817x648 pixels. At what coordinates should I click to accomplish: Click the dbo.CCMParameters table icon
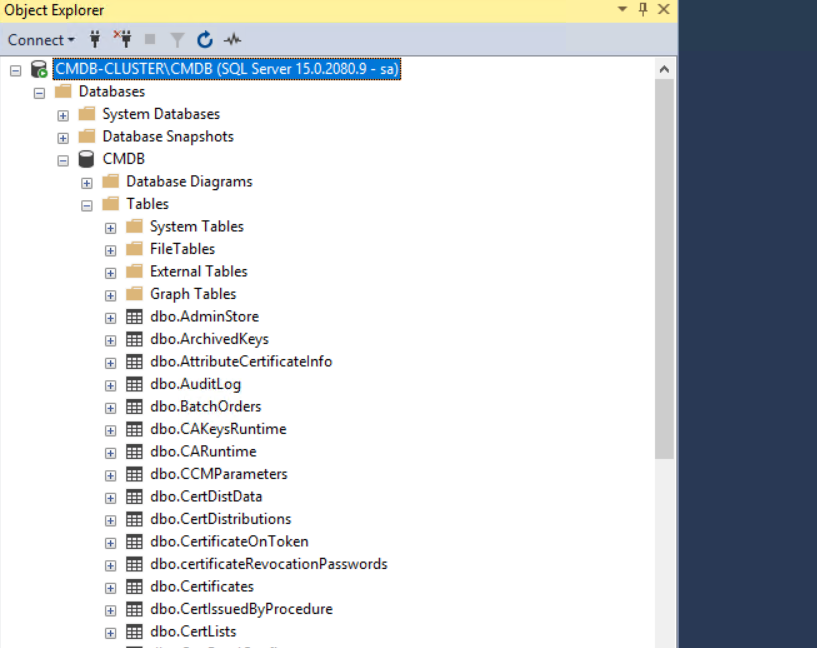click(x=134, y=474)
